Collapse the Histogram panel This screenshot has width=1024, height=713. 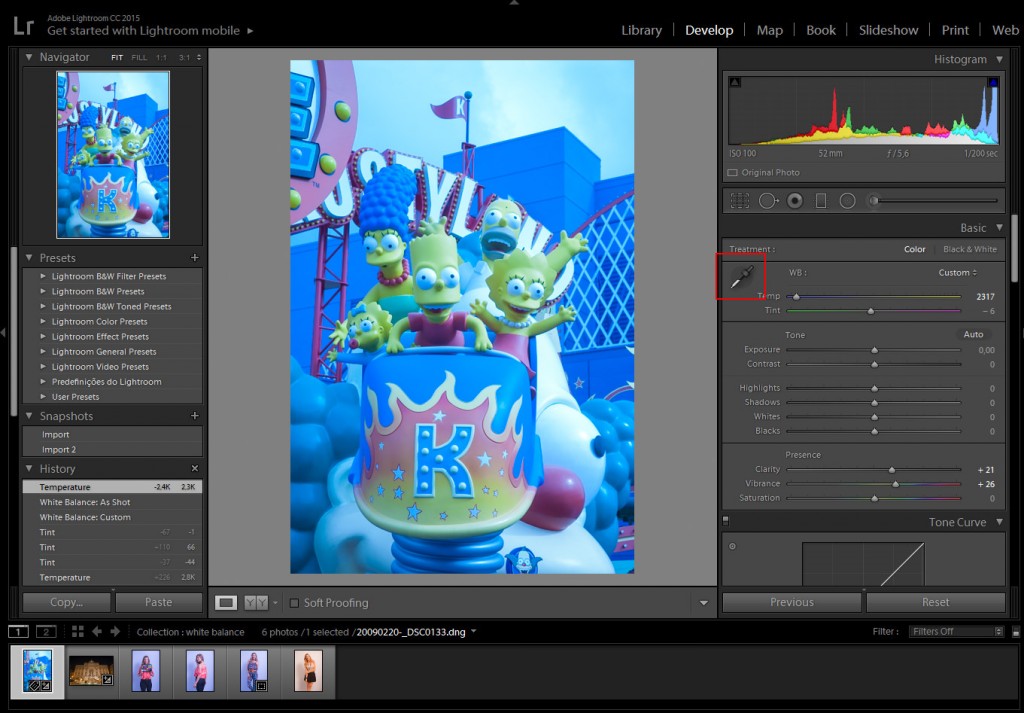tap(999, 59)
